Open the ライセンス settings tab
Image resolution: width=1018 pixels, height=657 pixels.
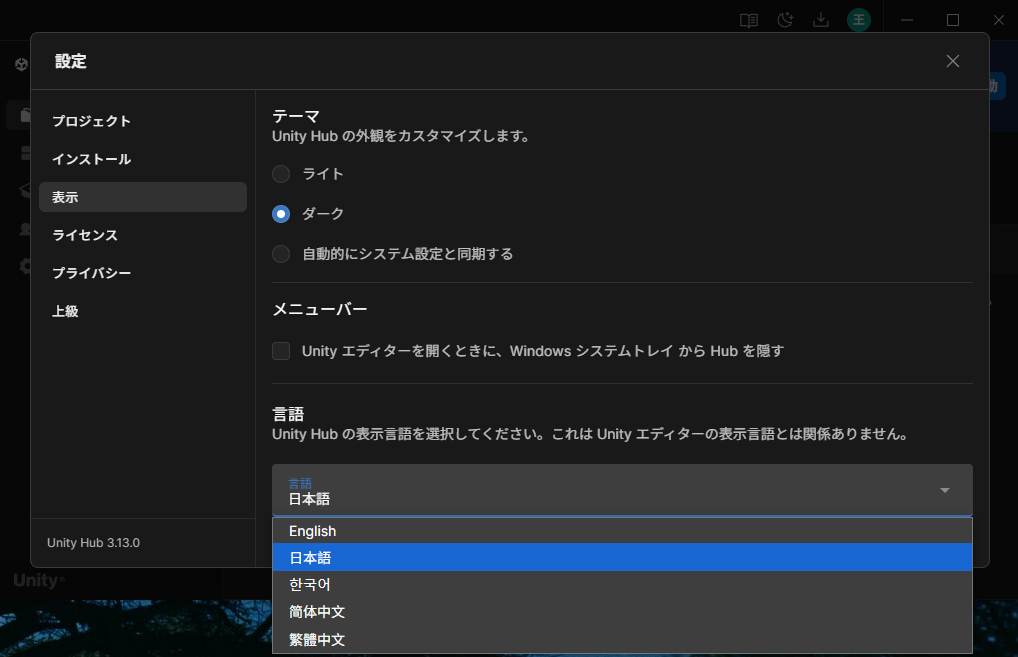143,235
